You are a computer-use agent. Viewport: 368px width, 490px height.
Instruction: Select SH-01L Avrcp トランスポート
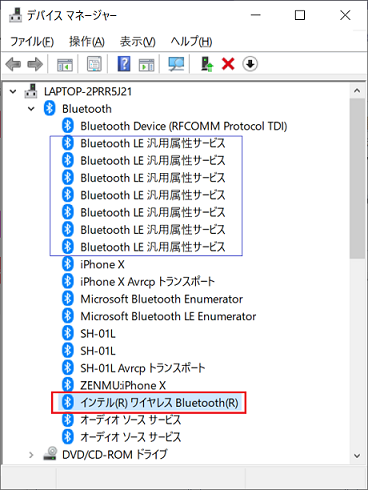tap(143, 368)
